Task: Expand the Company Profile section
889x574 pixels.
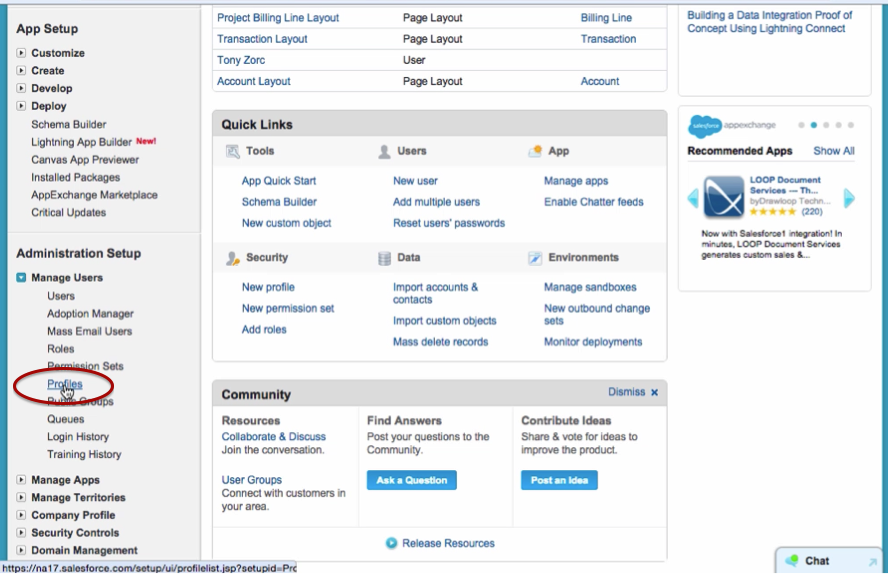Action: (21, 514)
